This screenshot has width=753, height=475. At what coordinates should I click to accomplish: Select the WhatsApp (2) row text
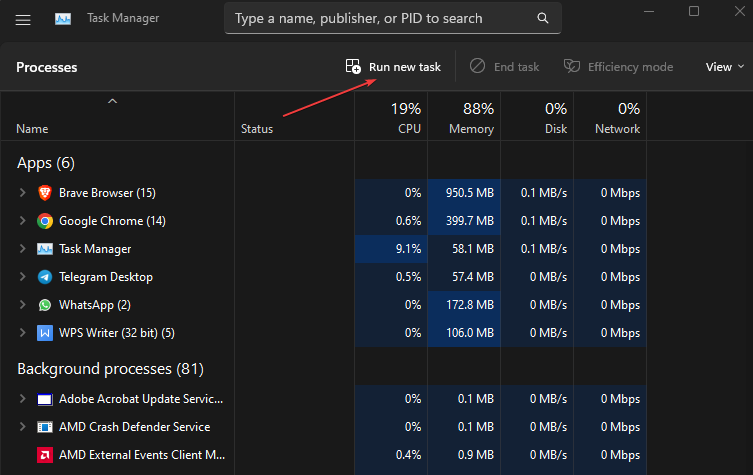(95, 305)
